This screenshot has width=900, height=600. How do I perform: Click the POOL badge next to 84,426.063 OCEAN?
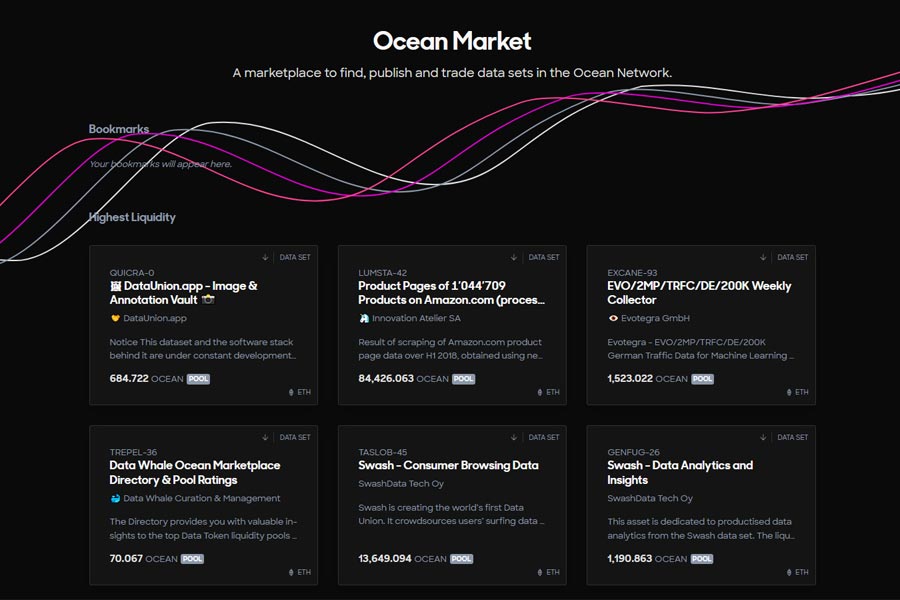tap(463, 379)
